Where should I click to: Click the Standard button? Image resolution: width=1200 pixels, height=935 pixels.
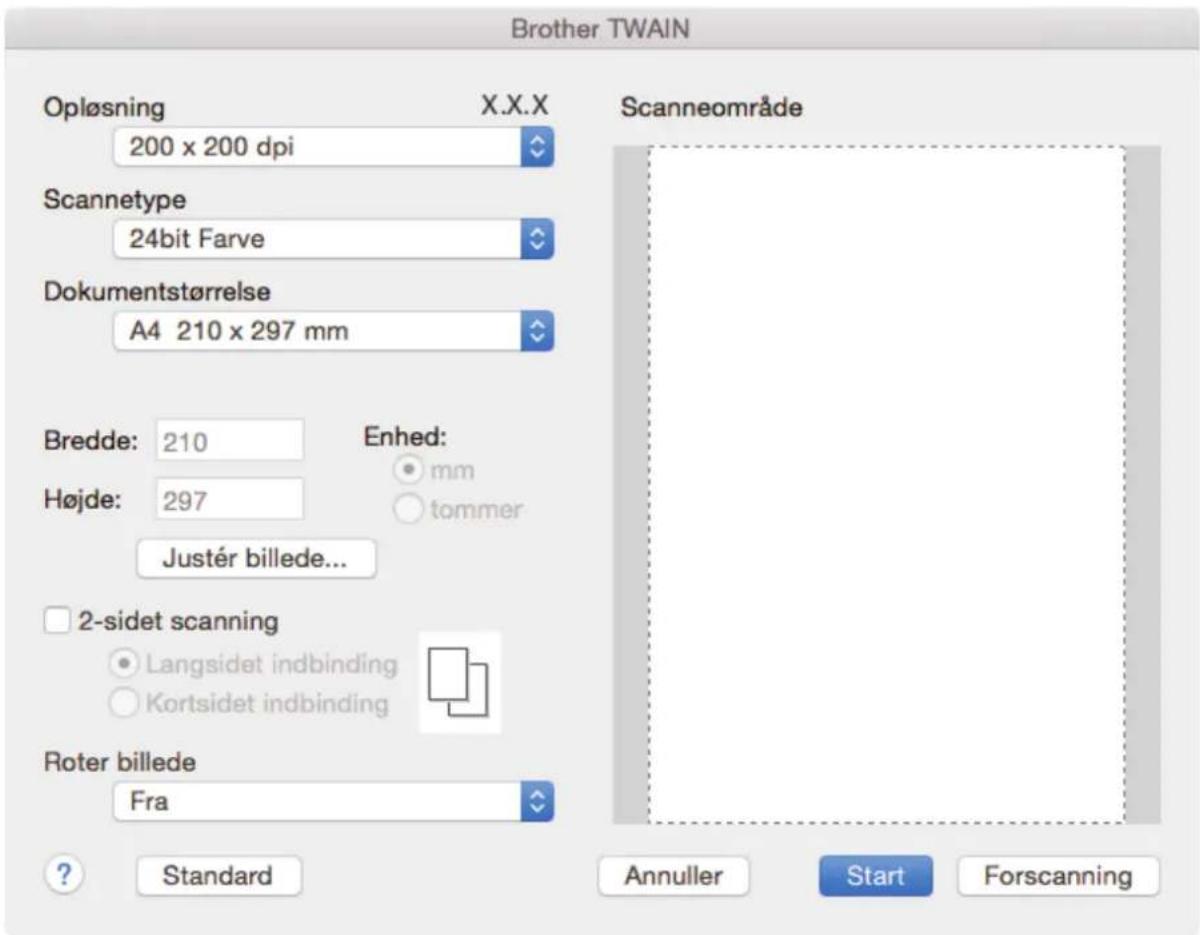[218, 876]
